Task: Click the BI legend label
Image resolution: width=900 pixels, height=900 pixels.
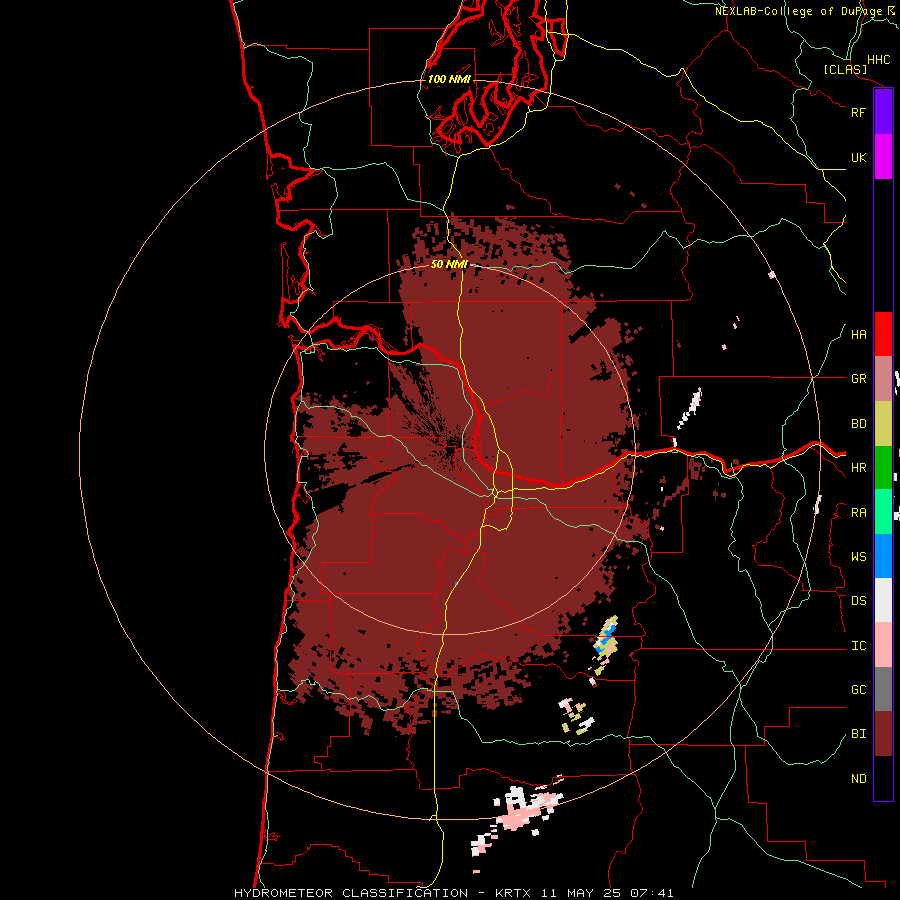Action: [858, 734]
